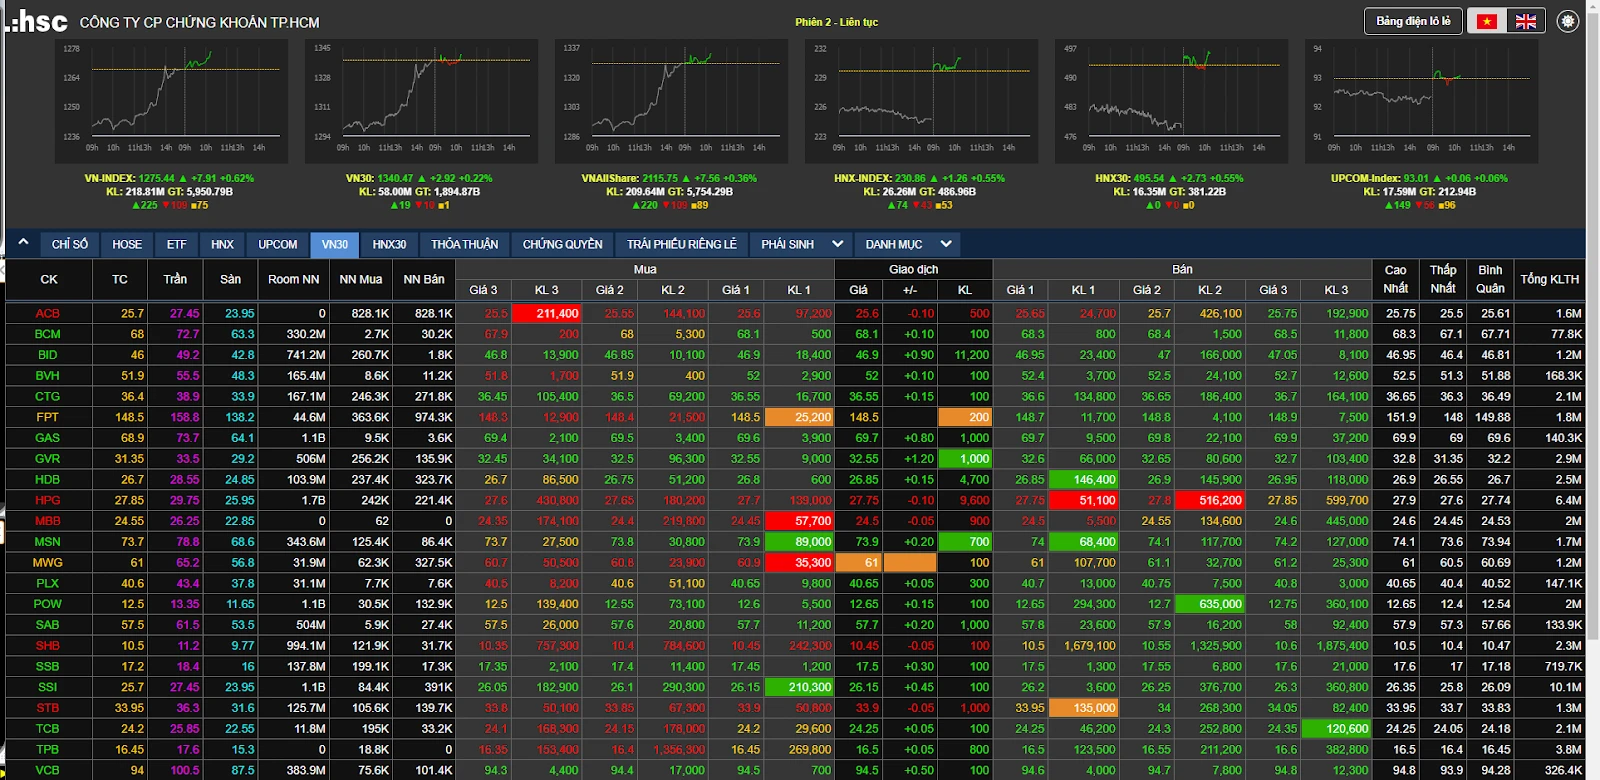Select the SHB stock symbol
The height and width of the screenshot is (780, 1600).
pyautogui.click(x=48, y=645)
